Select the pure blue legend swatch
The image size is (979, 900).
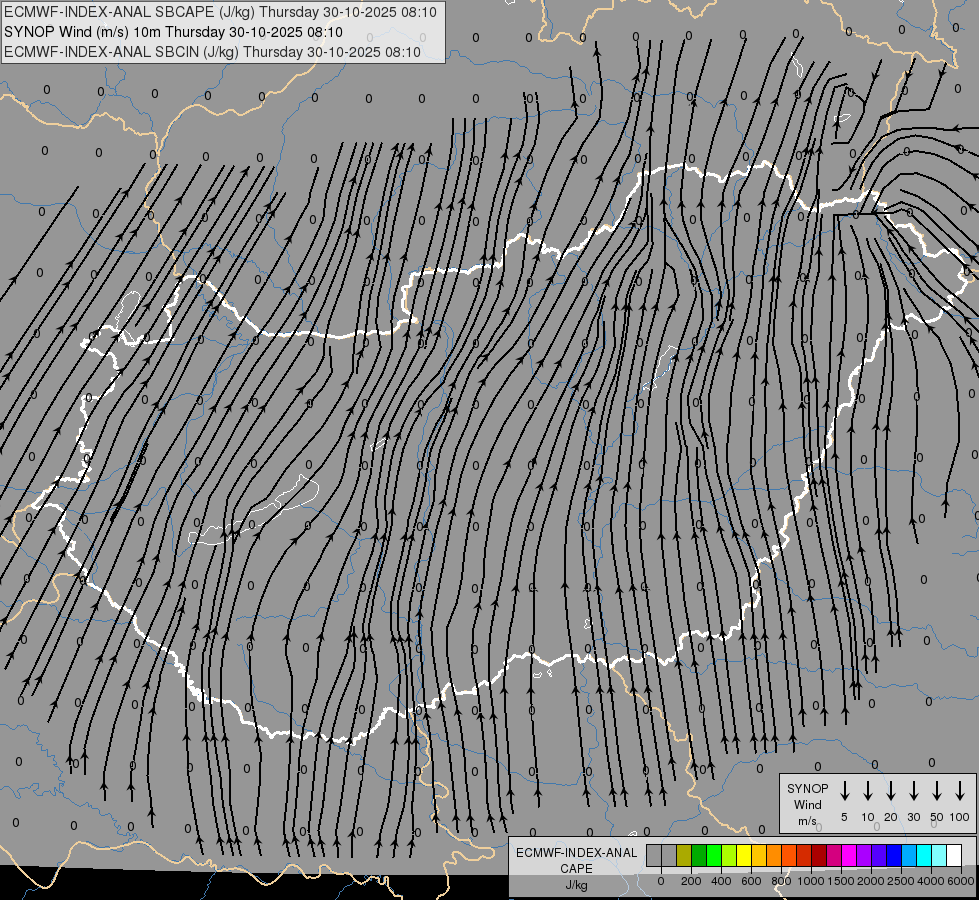click(893, 855)
